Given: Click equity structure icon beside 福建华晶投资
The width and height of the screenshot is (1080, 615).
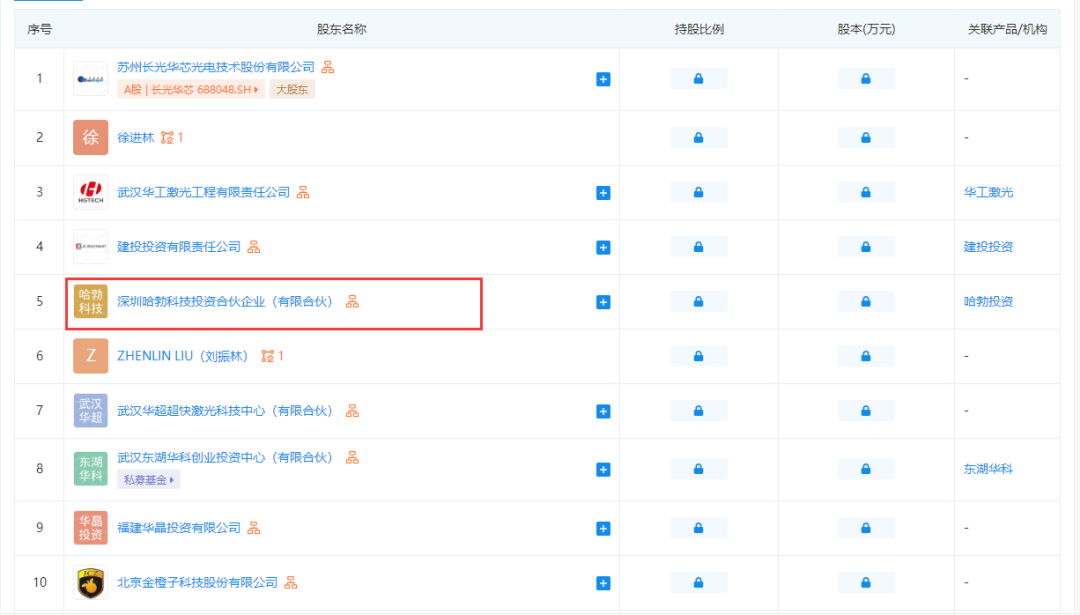Looking at the screenshot, I should pyautogui.click(x=254, y=528).
